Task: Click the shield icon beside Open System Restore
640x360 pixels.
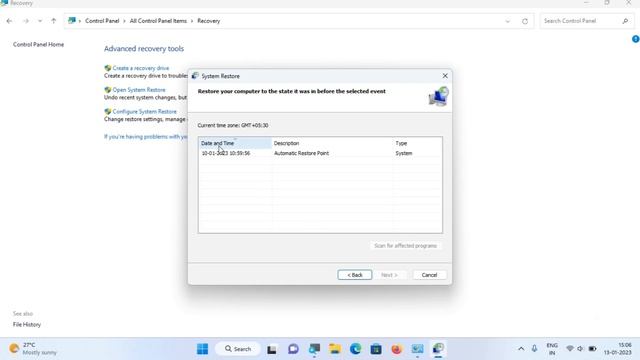Action: pyautogui.click(x=108, y=90)
